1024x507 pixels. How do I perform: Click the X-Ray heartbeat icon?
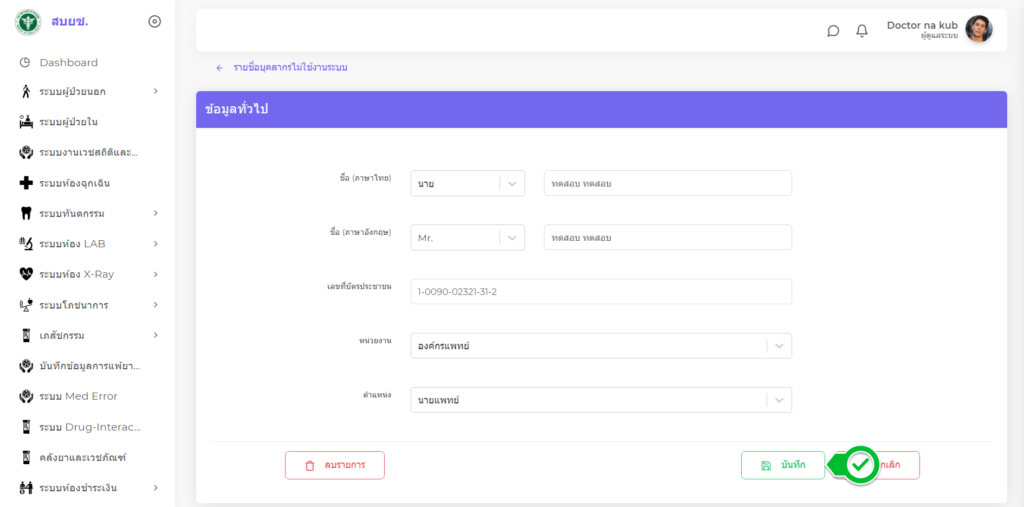pyautogui.click(x=26, y=274)
